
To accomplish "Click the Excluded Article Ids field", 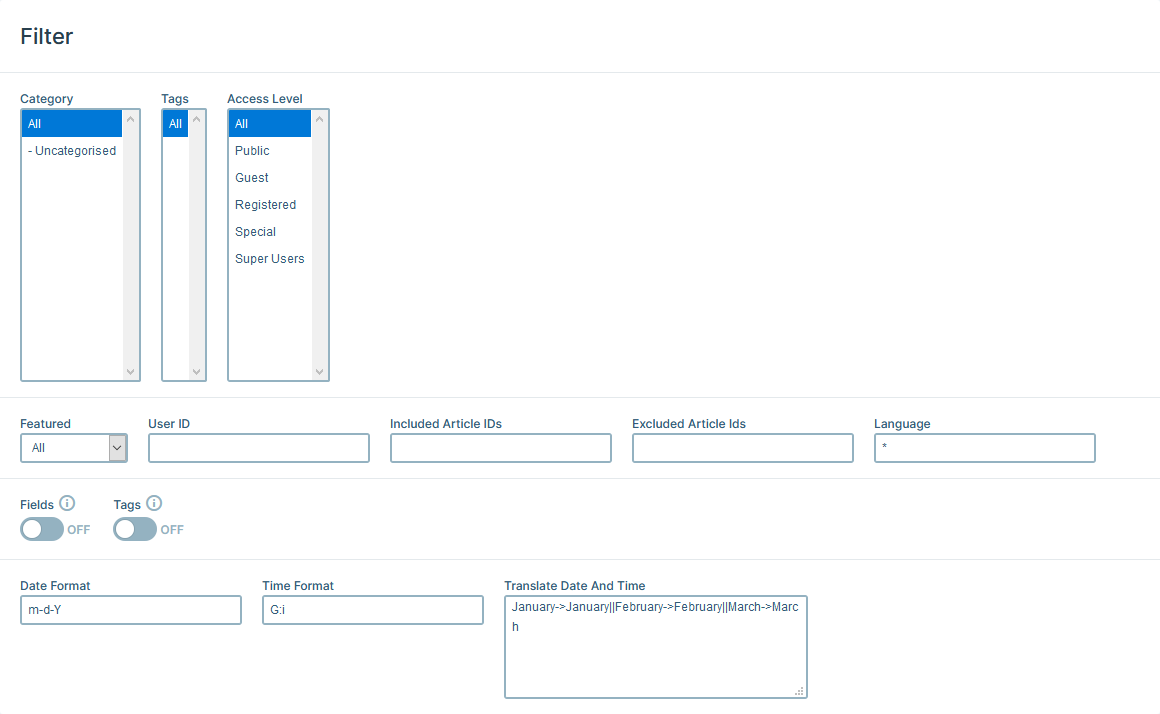I will click(x=742, y=447).
